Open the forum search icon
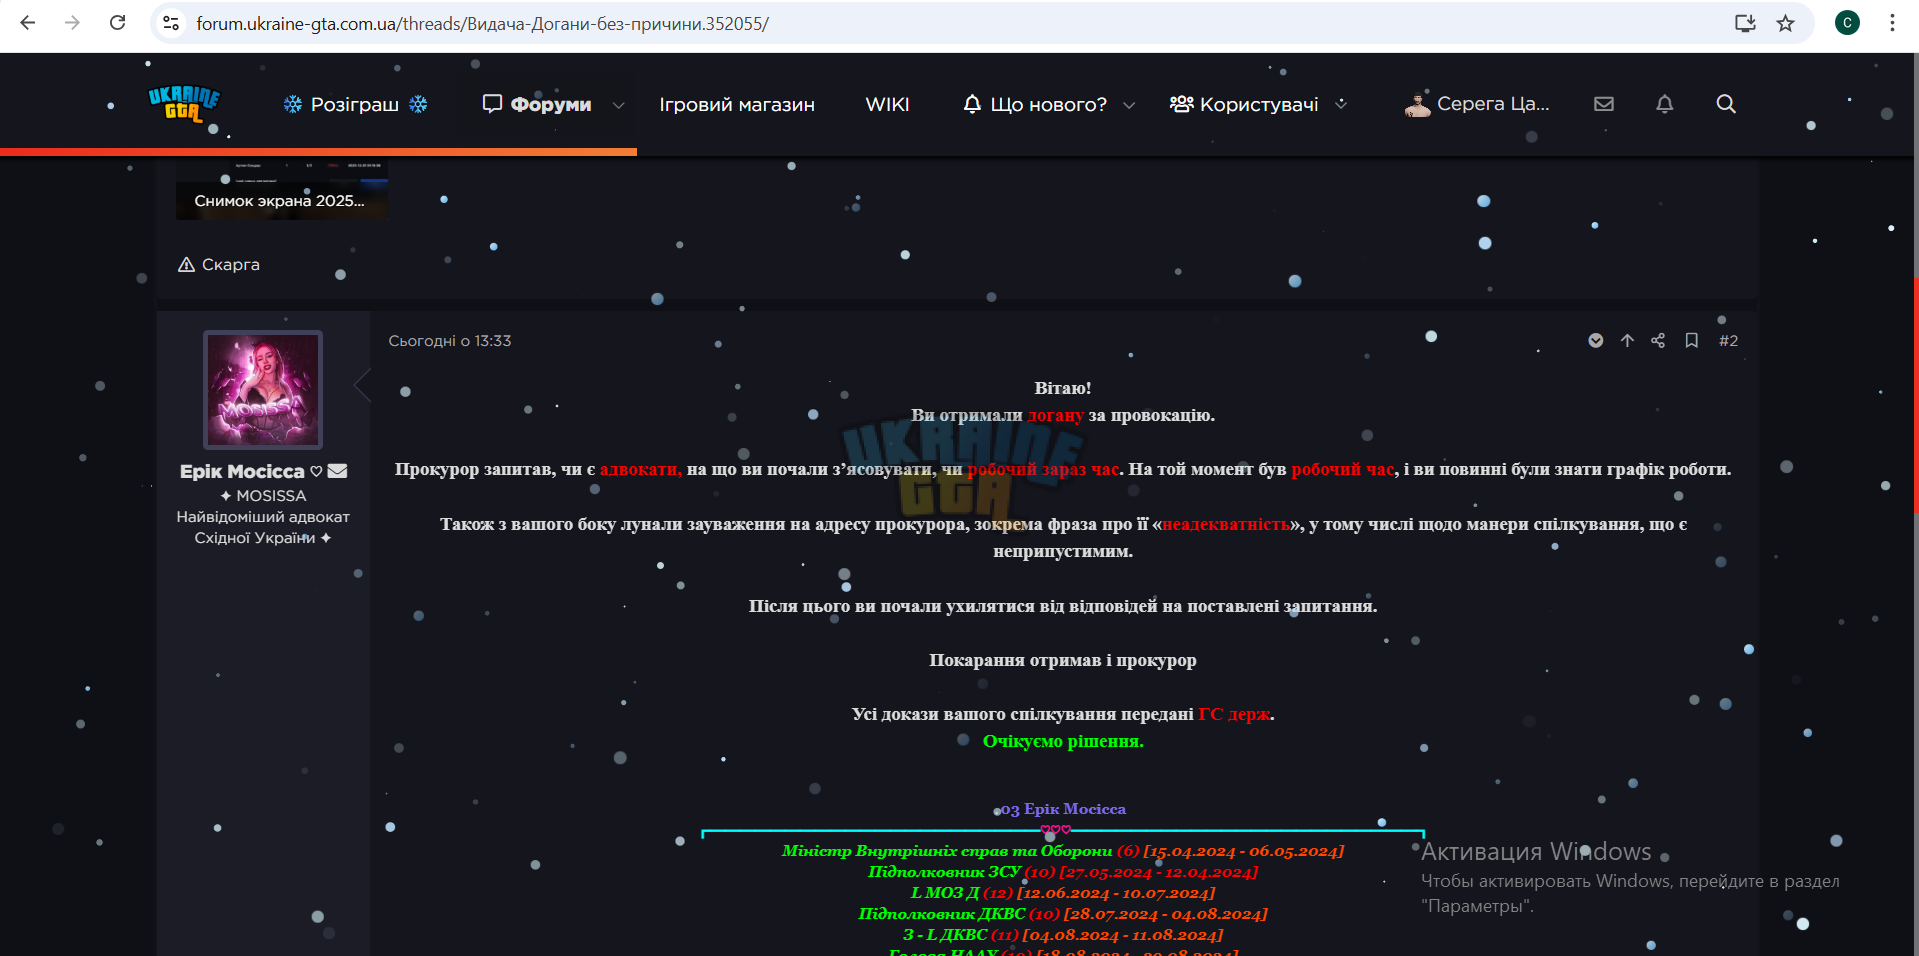1919x956 pixels. point(1725,104)
